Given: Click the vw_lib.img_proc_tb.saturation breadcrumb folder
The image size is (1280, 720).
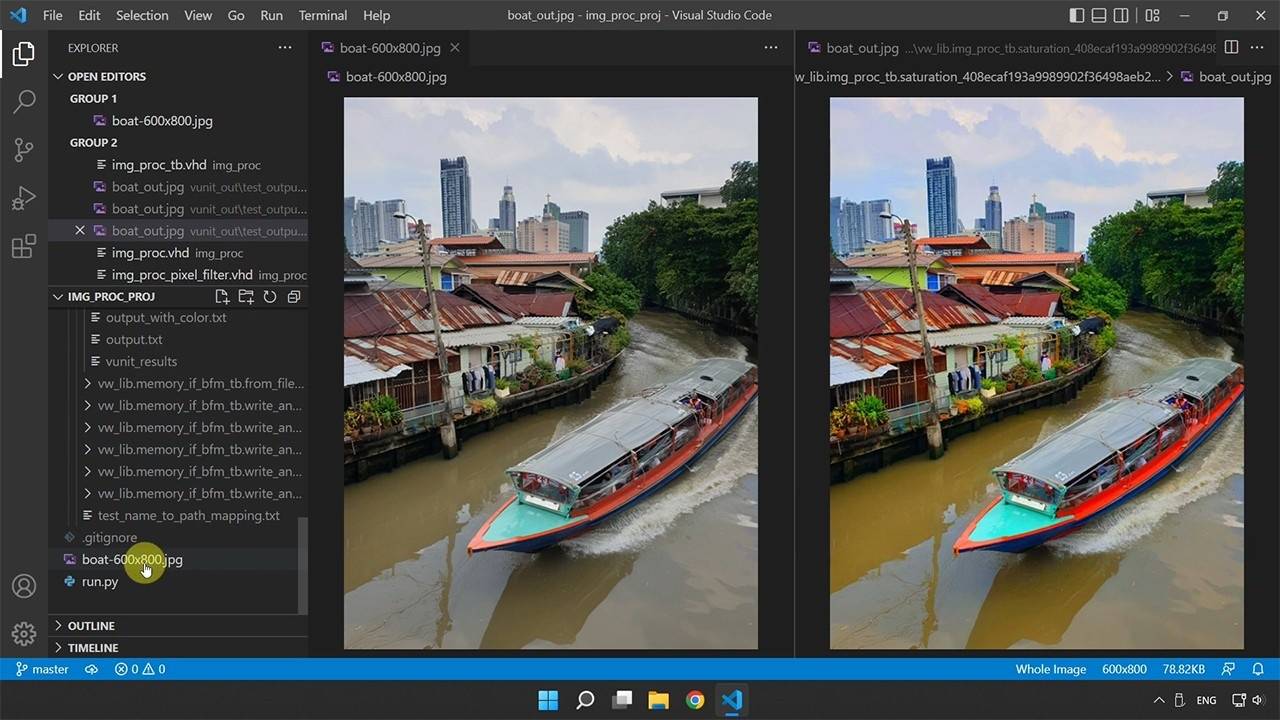Looking at the screenshot, I should click(x=978, y=77).
